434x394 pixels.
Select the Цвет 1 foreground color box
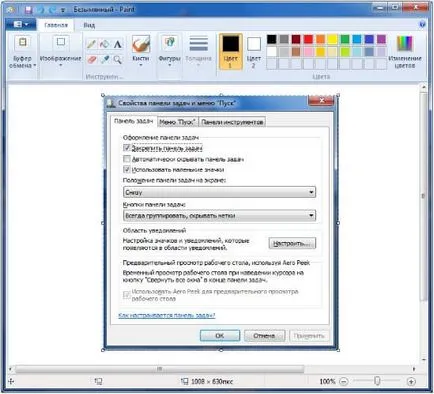[x=231, y=51]
